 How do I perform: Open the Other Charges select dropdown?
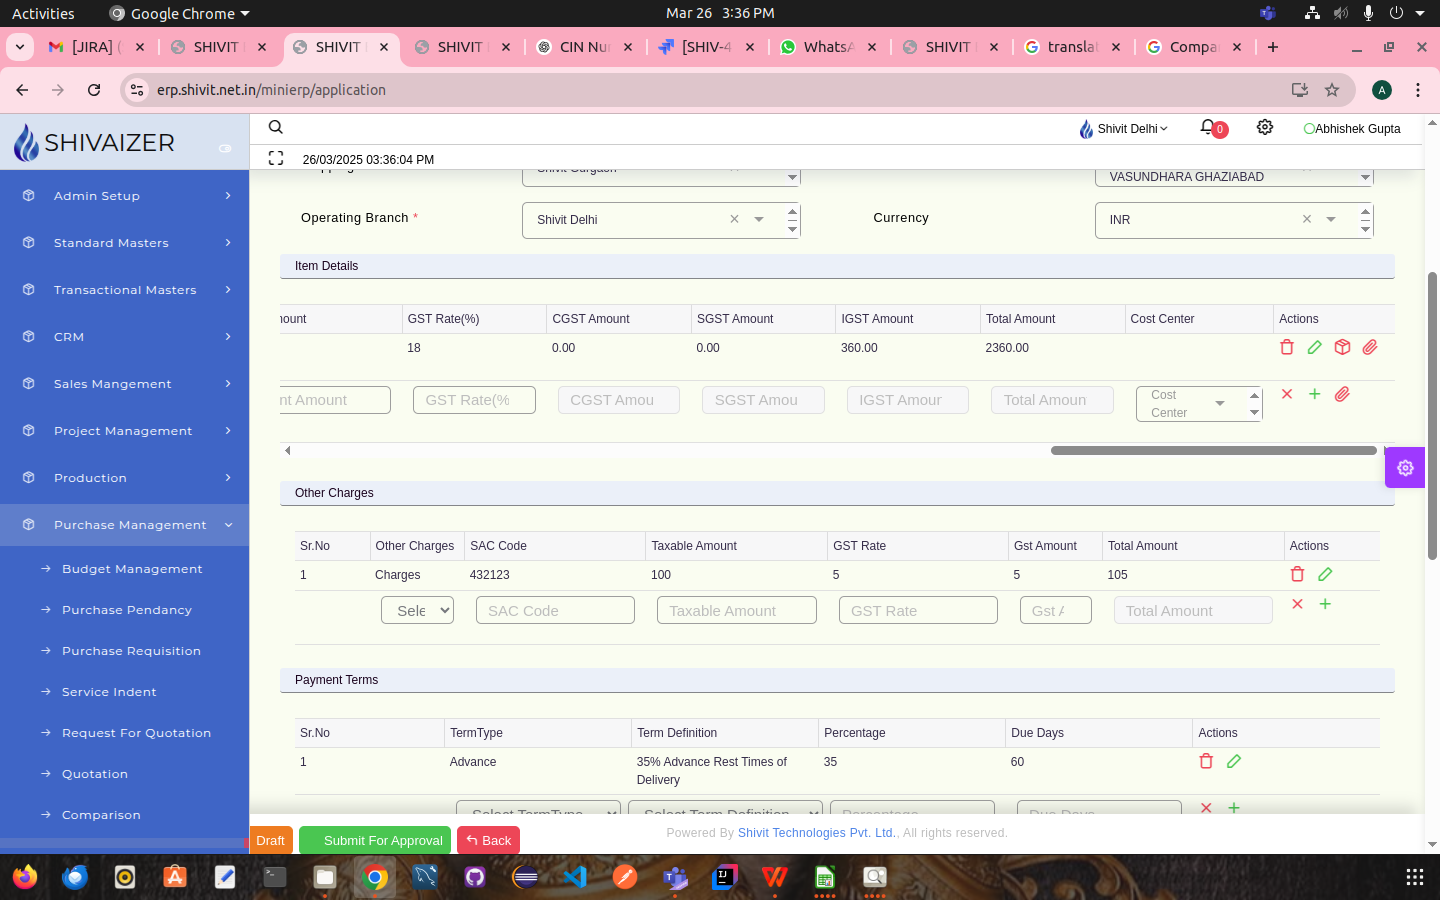coord(417,610)
